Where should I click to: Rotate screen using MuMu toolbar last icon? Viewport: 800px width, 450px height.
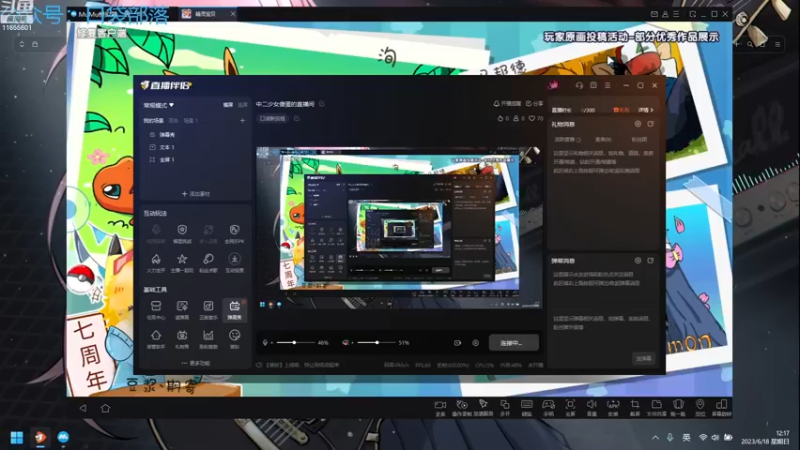click(x=721, y=408)
